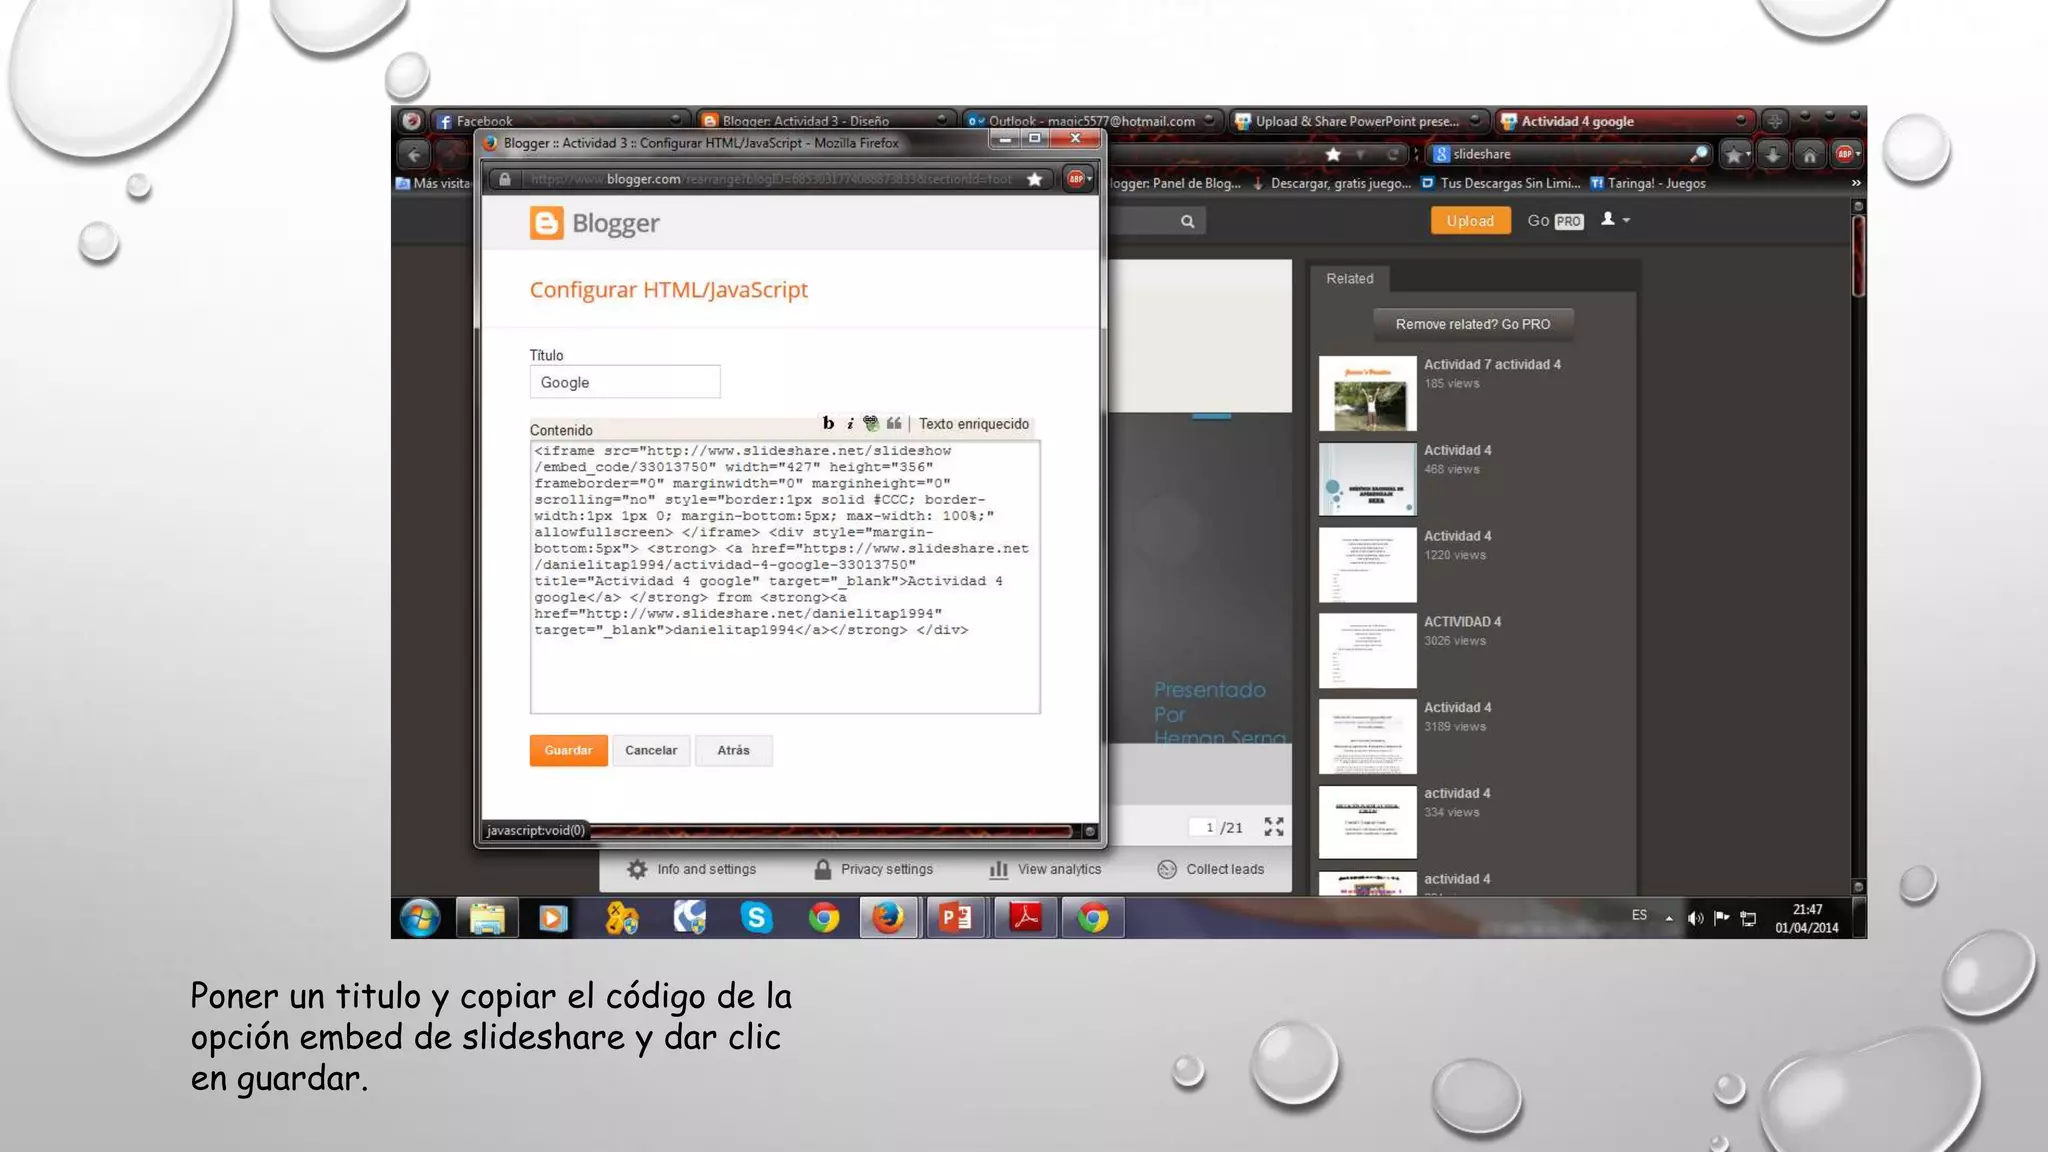This screenshot has width=2048, height=1152.
Task: Insert link with editor link icon
Action: tap(871, 423)
